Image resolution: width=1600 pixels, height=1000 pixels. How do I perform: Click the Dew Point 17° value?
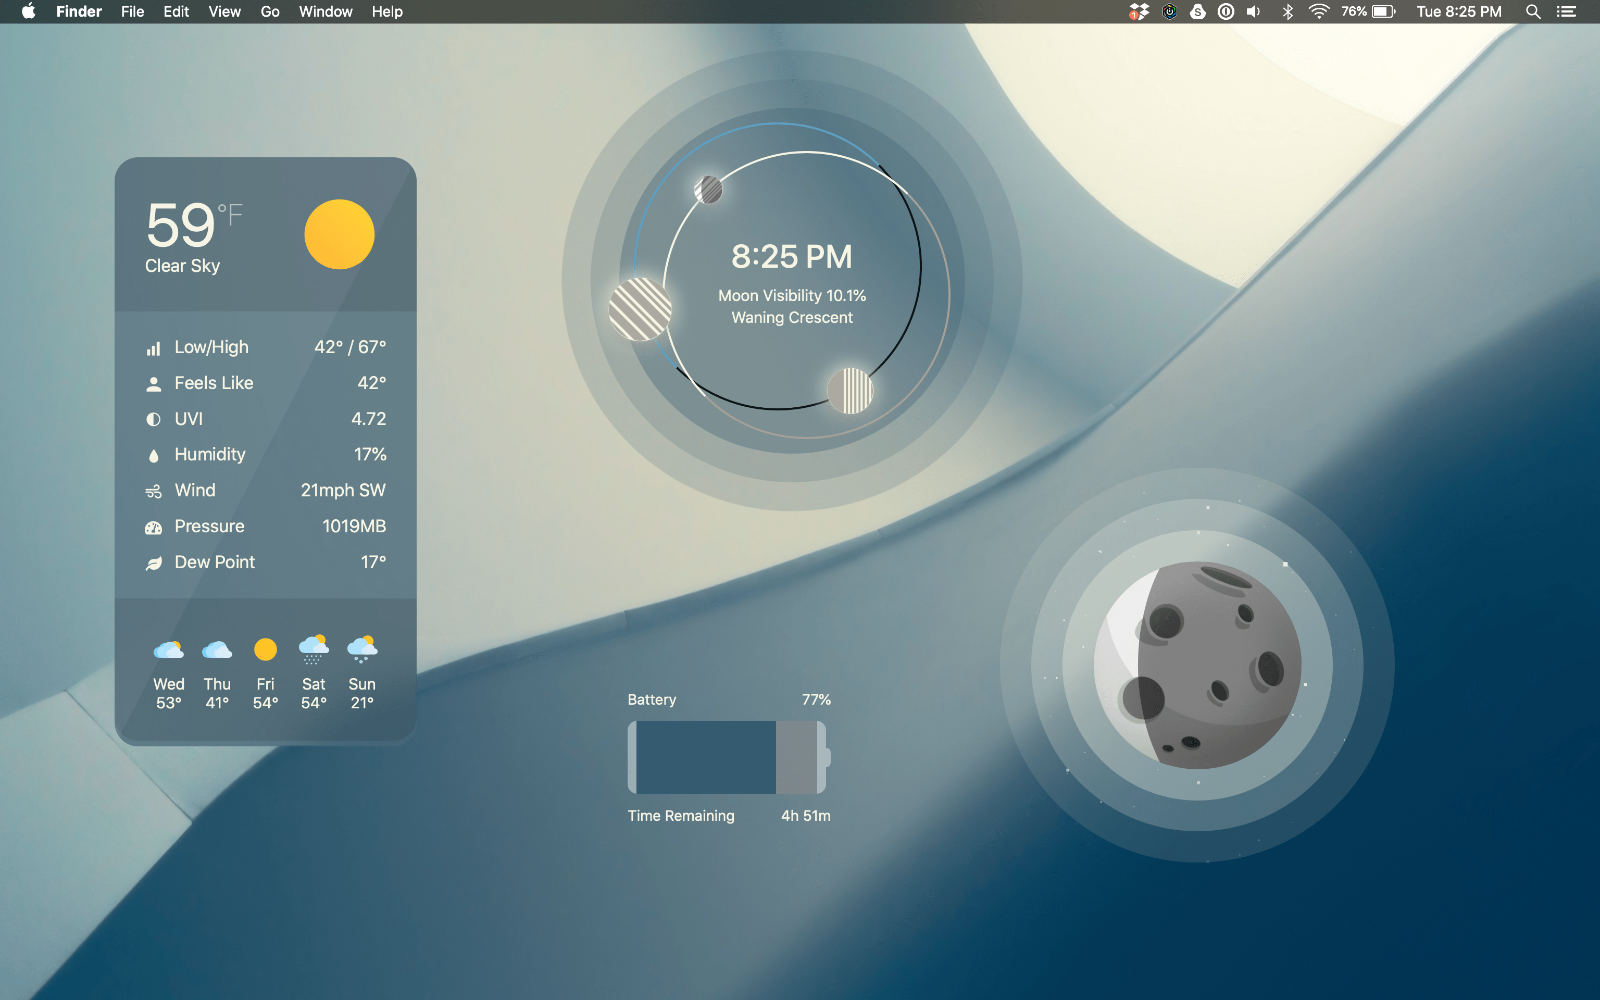point(373,562)
